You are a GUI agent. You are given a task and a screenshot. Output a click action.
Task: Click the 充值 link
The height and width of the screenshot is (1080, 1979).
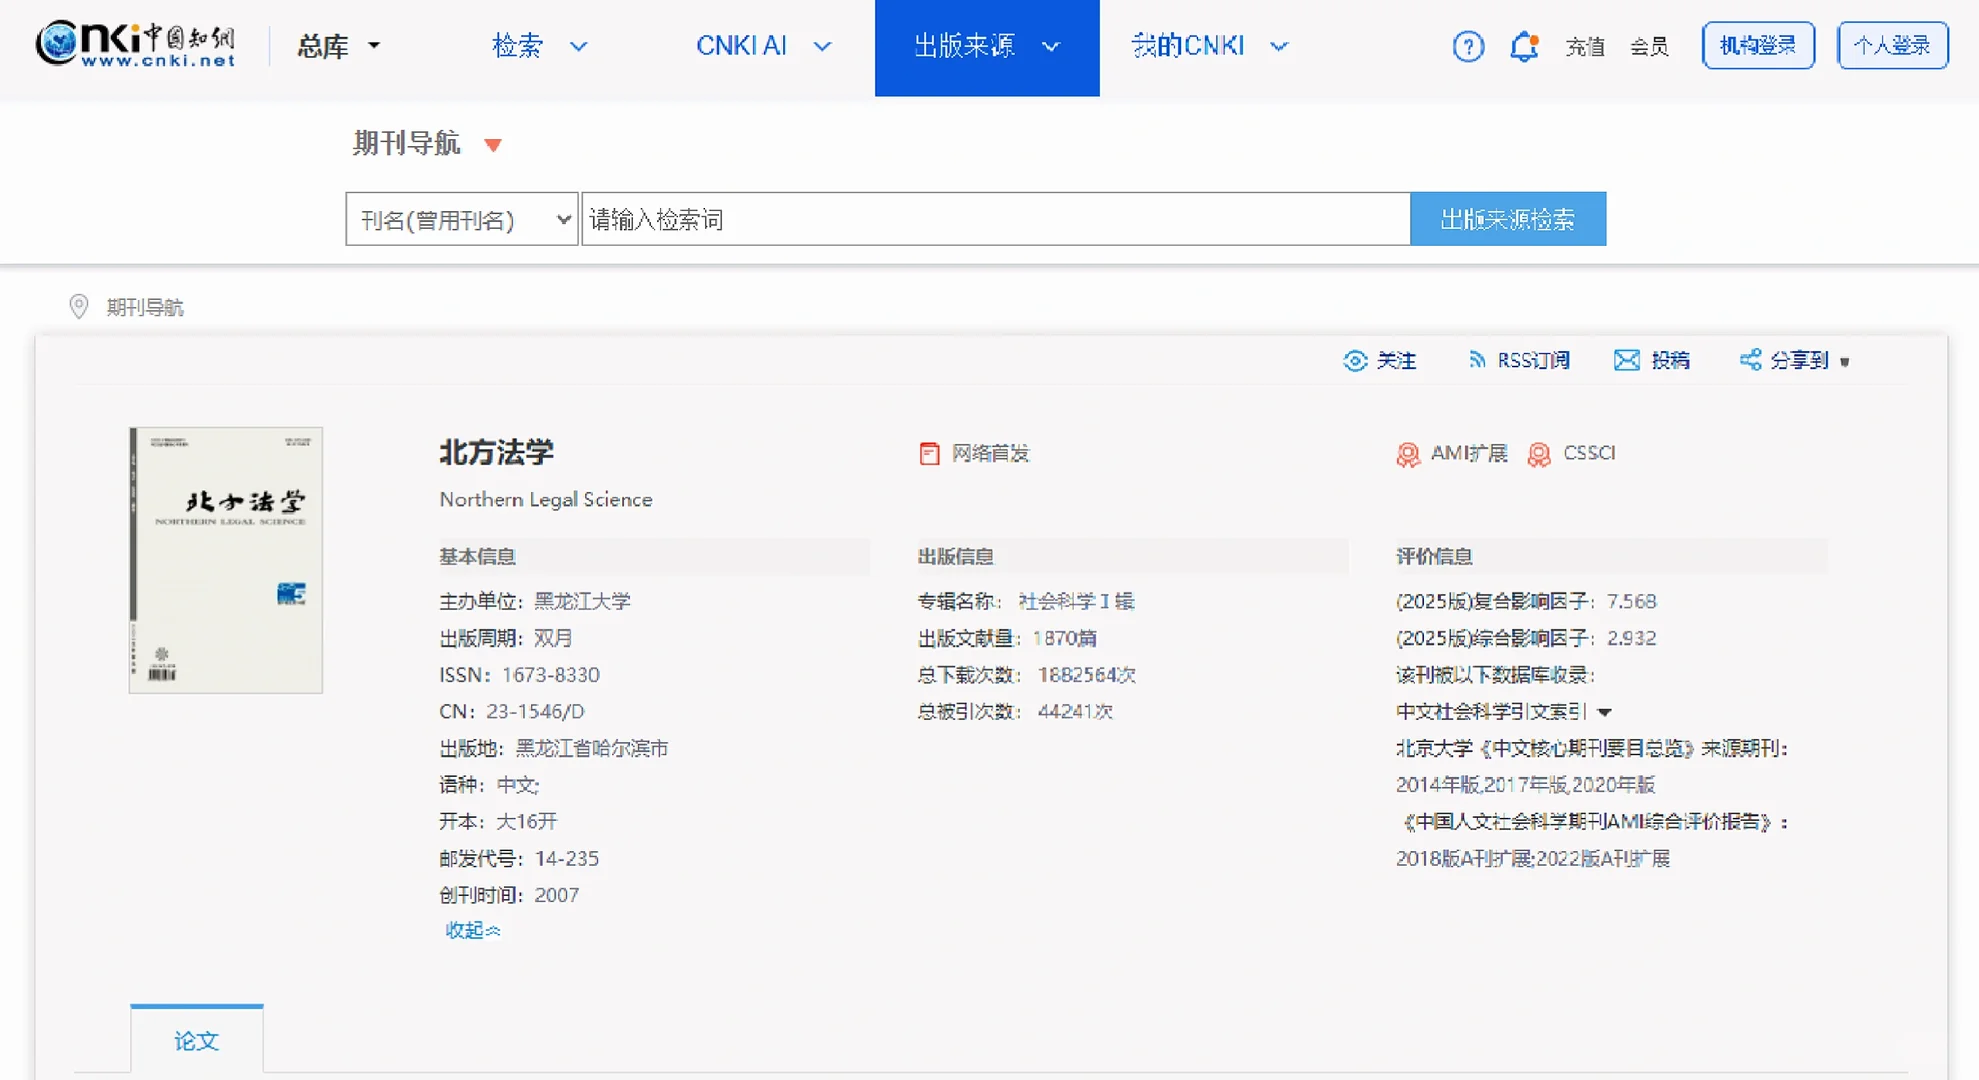[1585, 46]
